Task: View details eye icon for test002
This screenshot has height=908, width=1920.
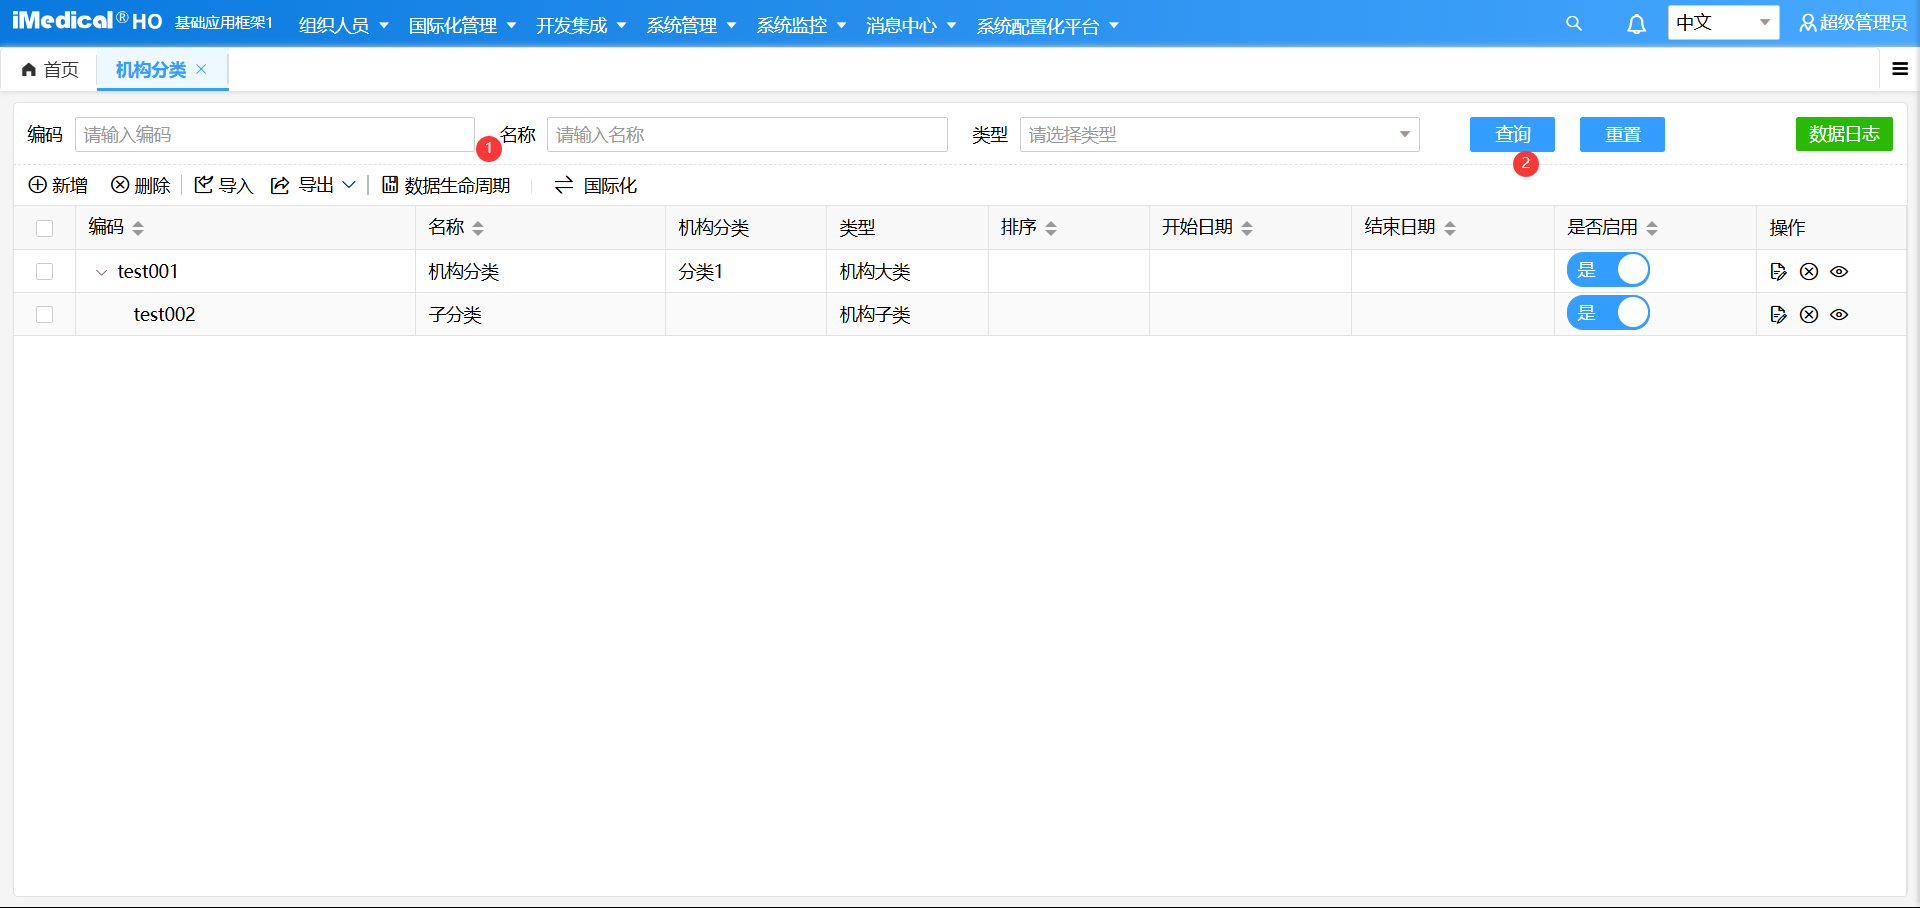Action: pyautogui.click(x=1839, y=314)
